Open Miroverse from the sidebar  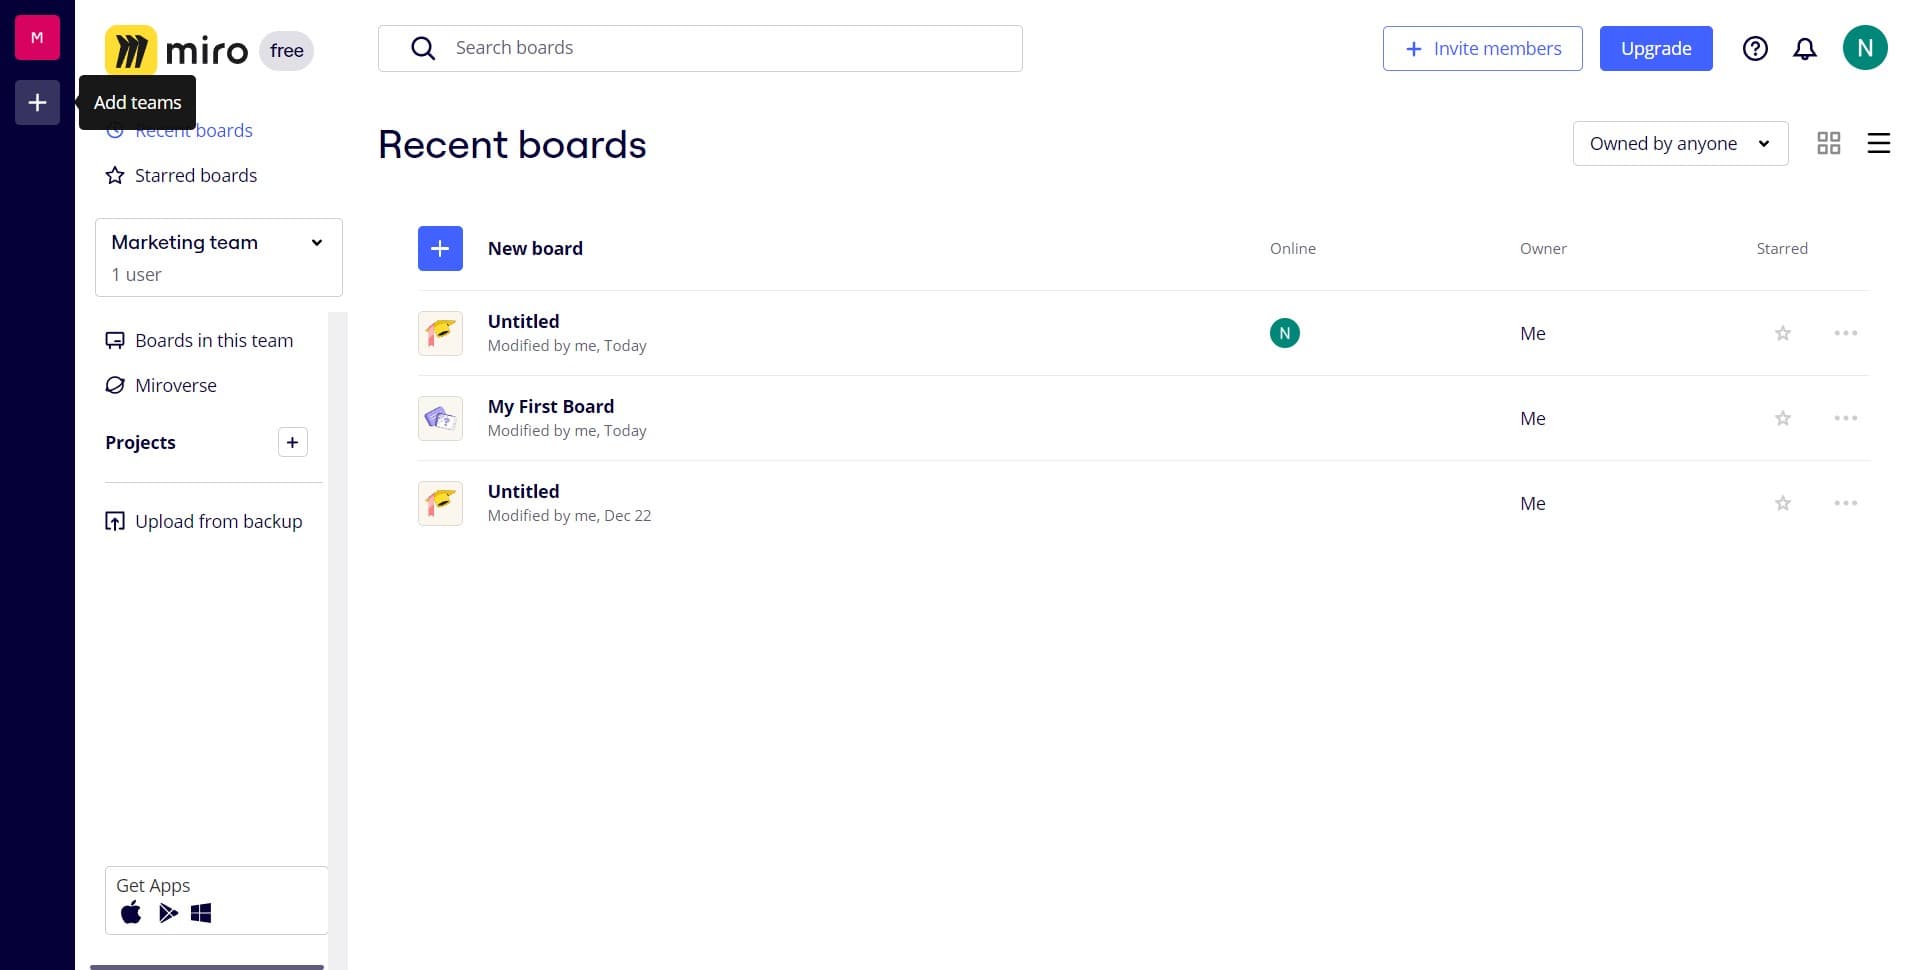coord(175,385)
